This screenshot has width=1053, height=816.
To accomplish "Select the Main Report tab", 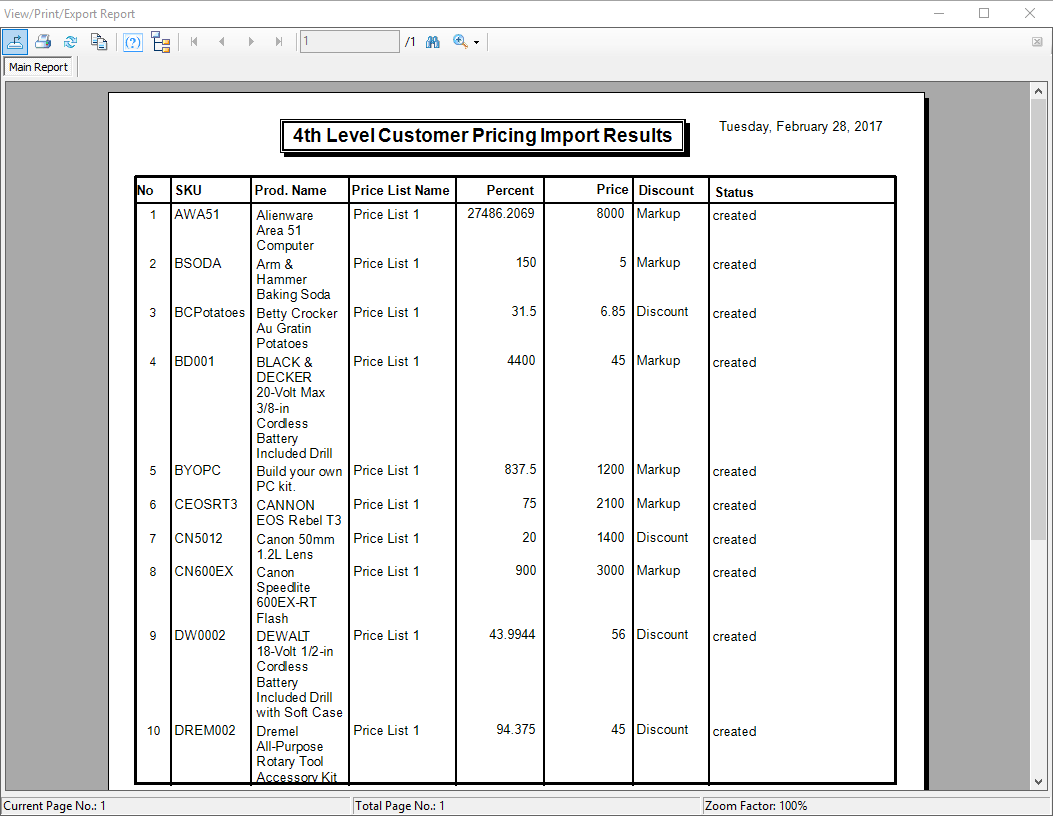I will (x=39, y=67).
